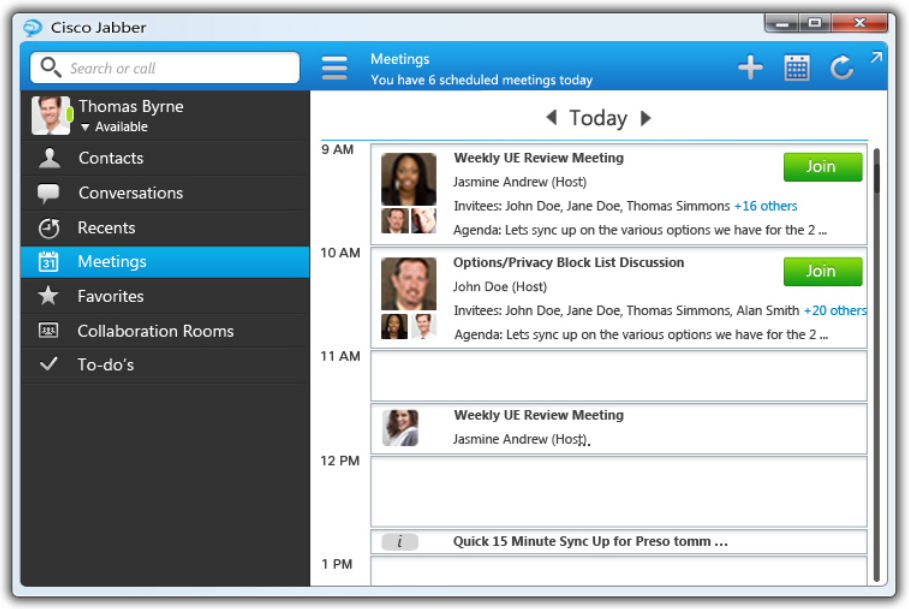909x609 pixels.
Task: Click Thomas Byrne name
Action: (x=131, y=107)
